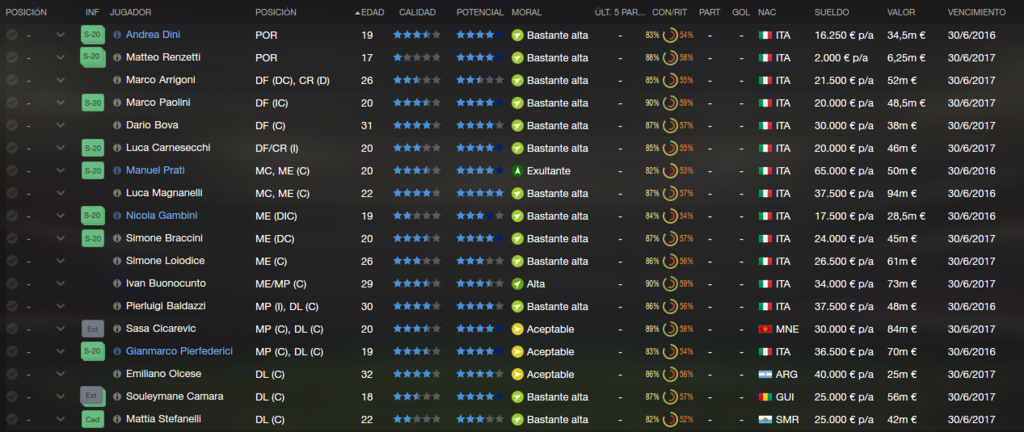Click Luca Magnanelli's 94m € value
This screenshot has height=432, width=1024.
(902, 193)
